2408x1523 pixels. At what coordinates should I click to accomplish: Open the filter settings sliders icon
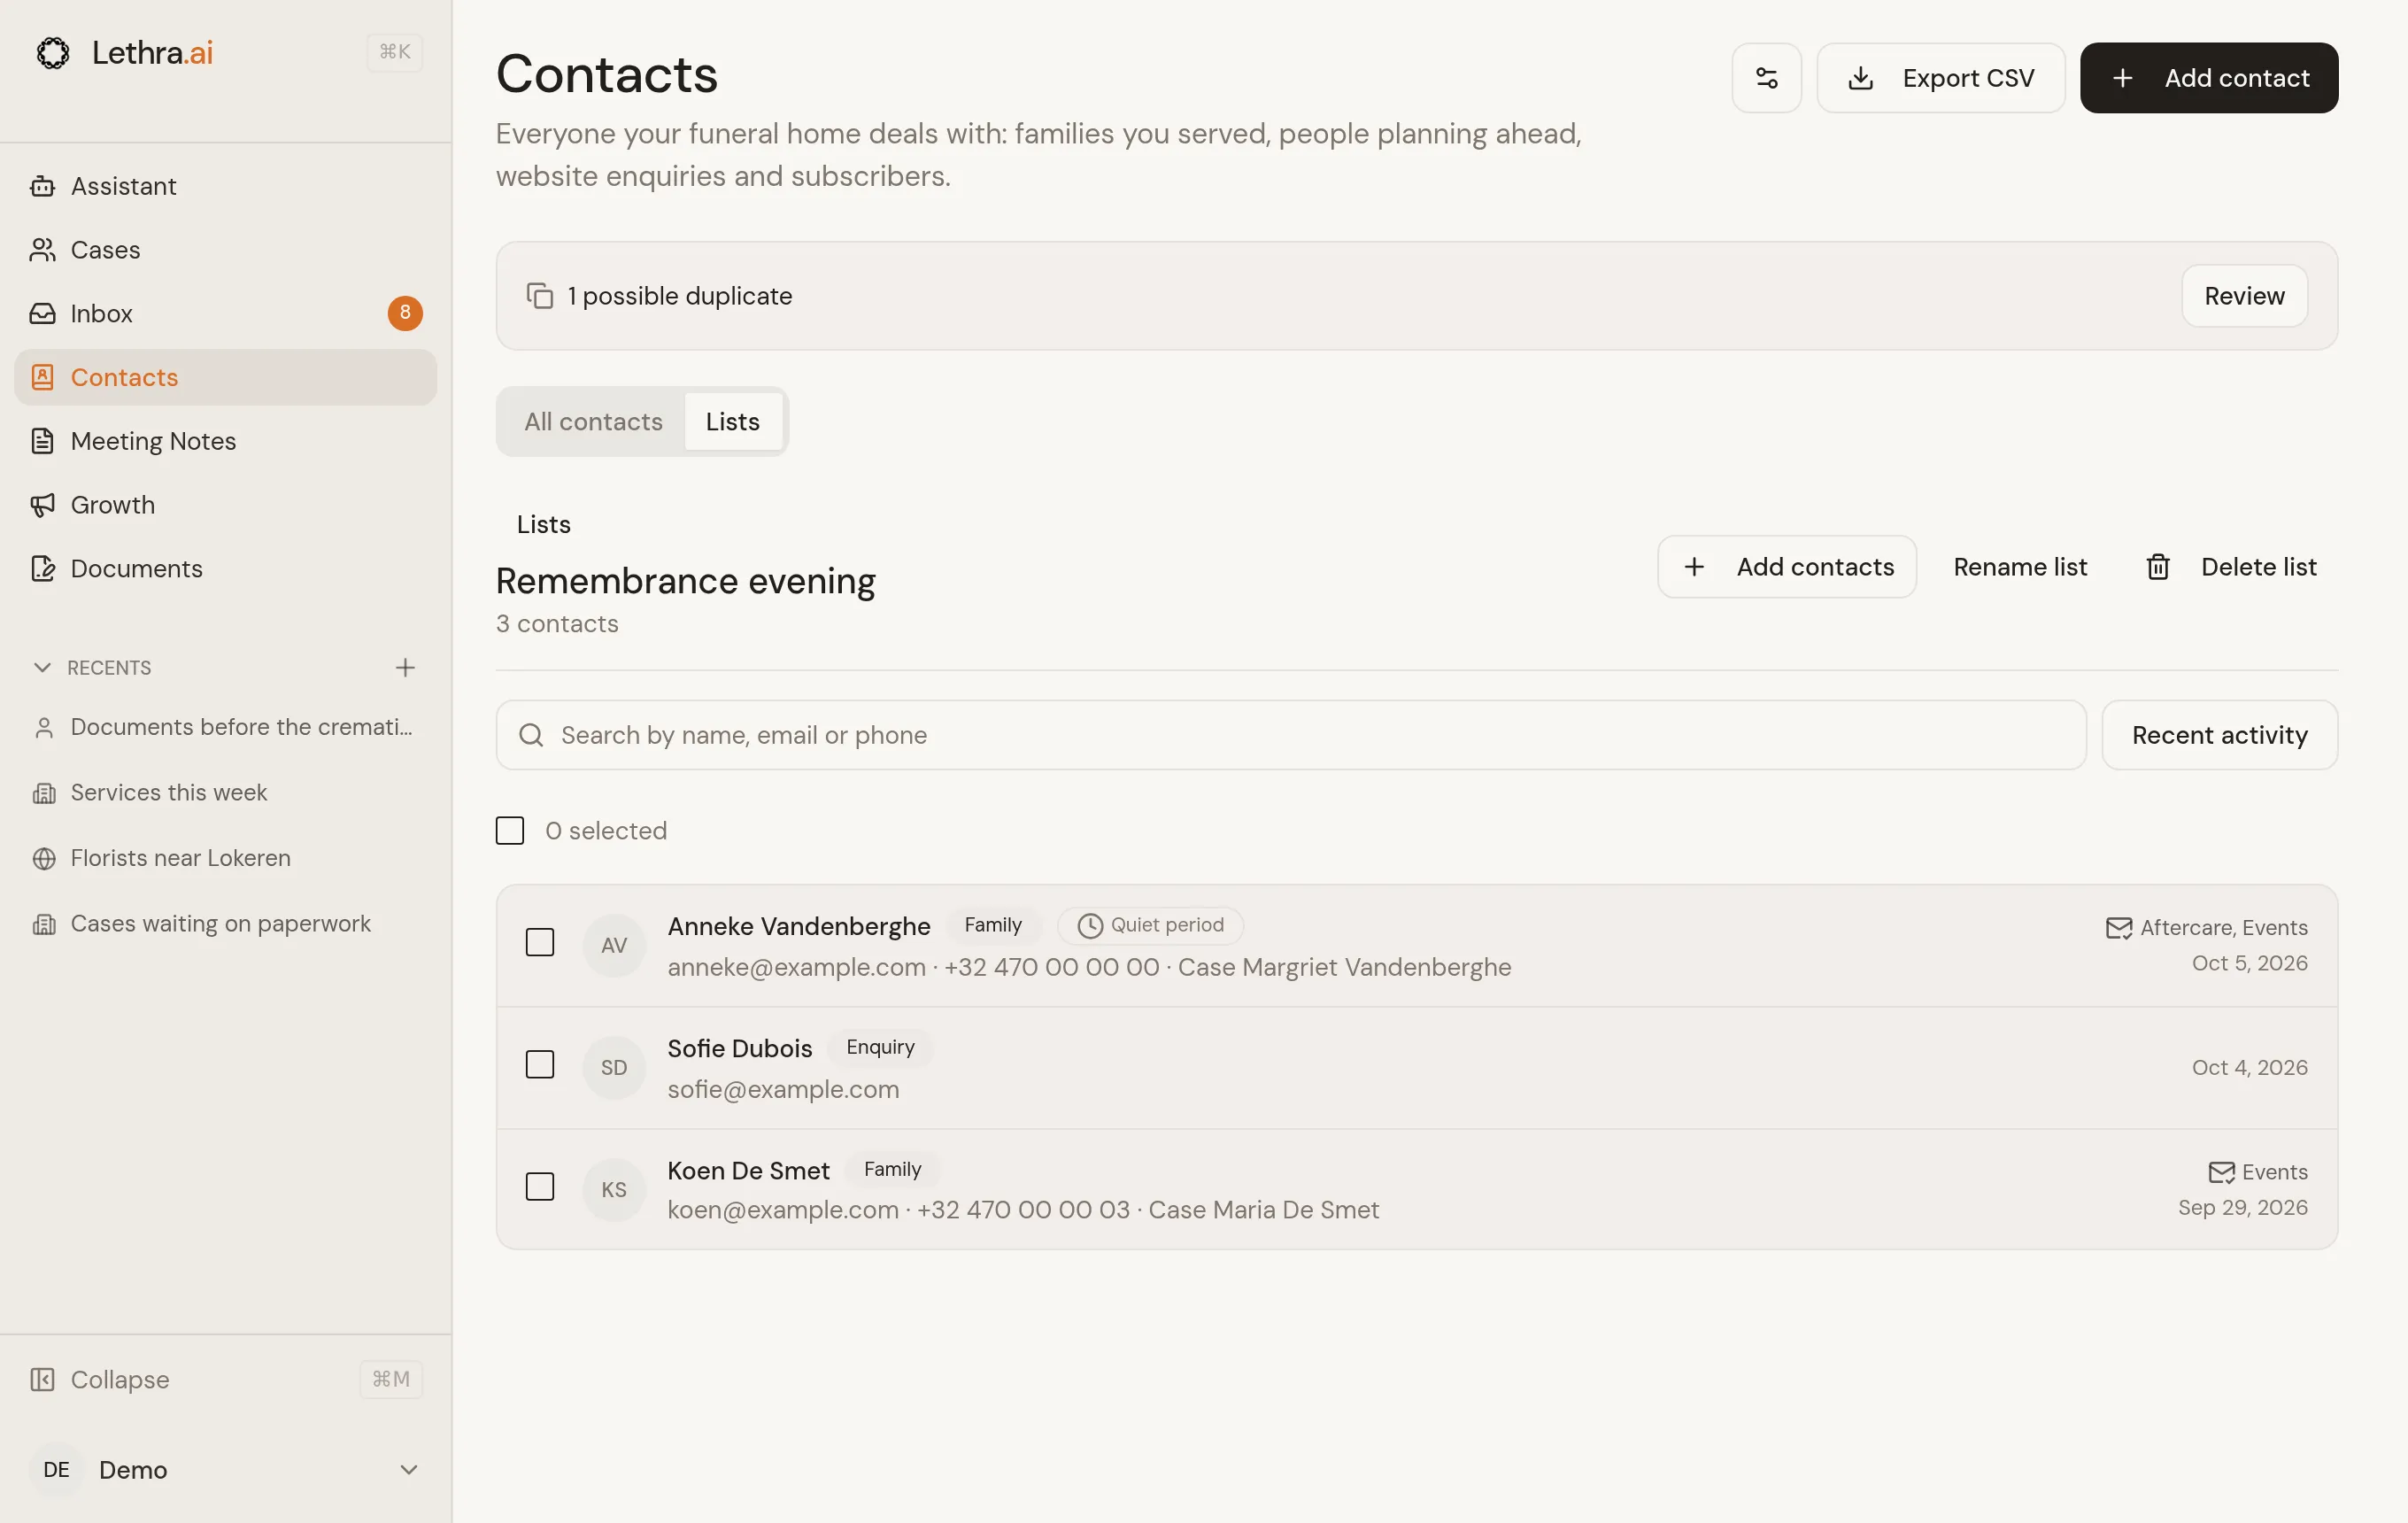(1766, 78)
